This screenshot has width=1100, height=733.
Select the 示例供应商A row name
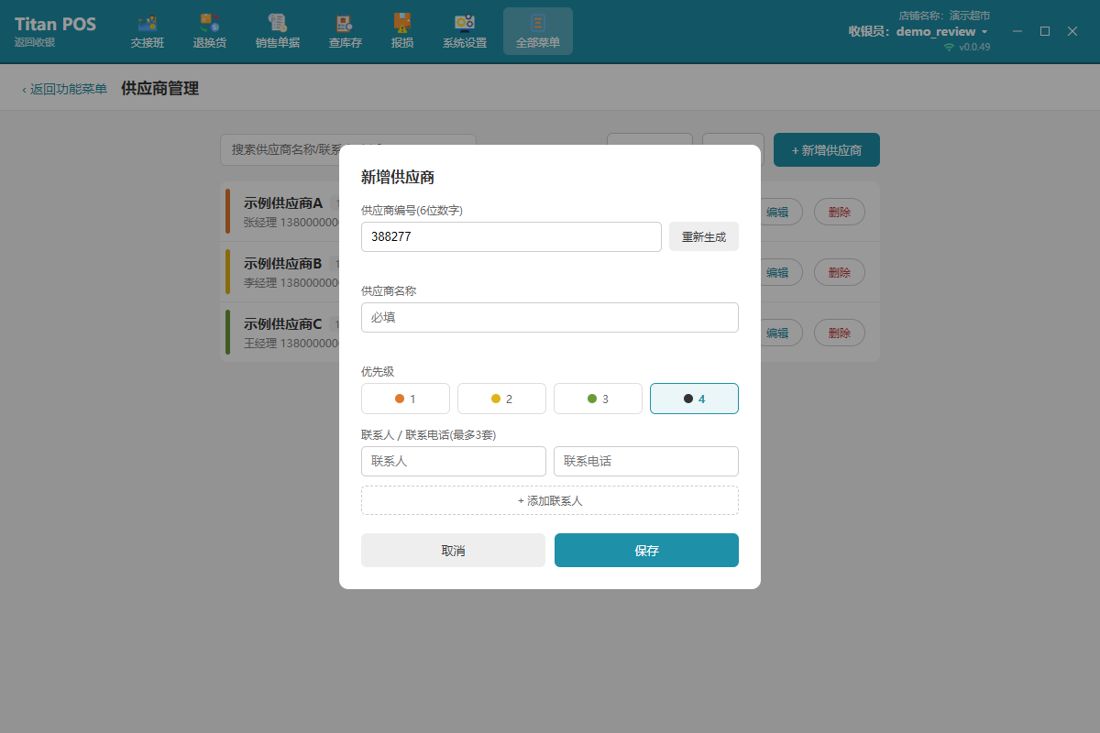pos(283,203)
